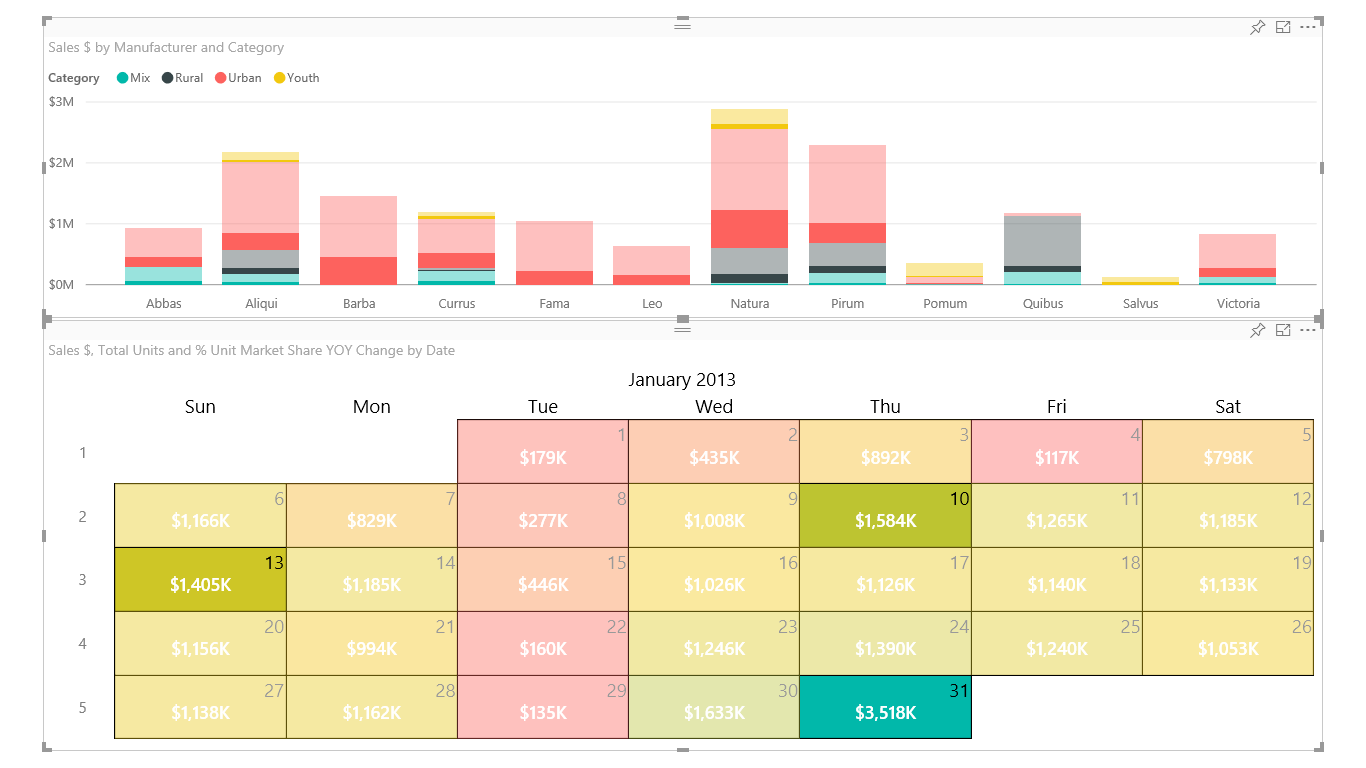
Task: Click the calendar cell with $179K
Action: (x=543, y=451)
